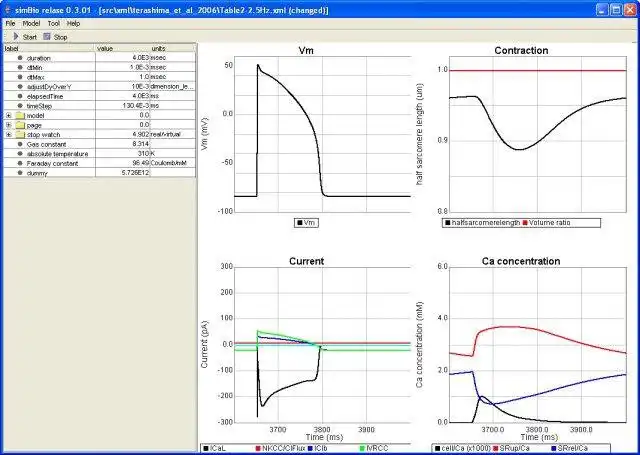Select the dtMax row label
640x455 pixels.
point(36,77)
